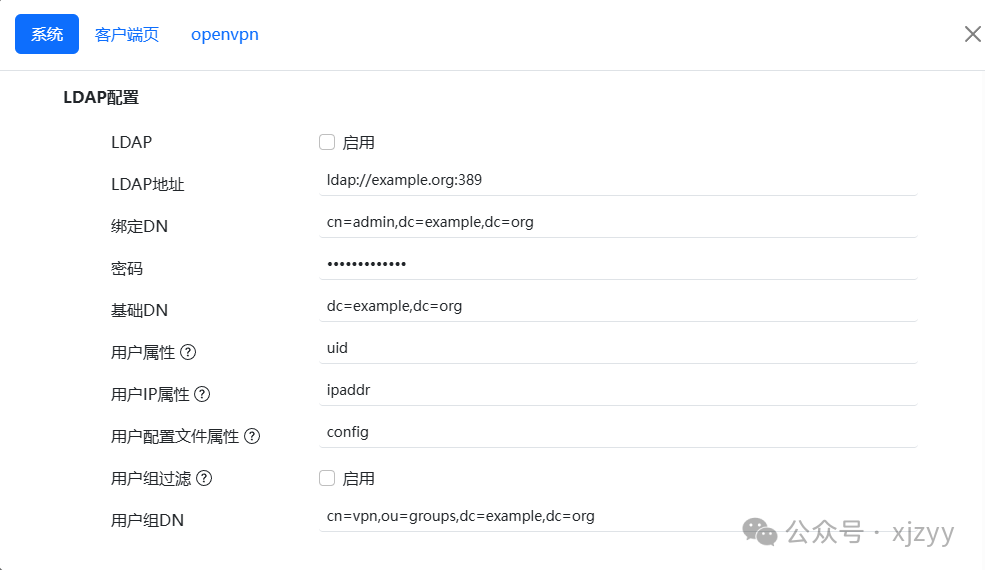985x570 pixels.
Task: Toggle the 用户组过滤 启用 checkbox
Action: 327,478
